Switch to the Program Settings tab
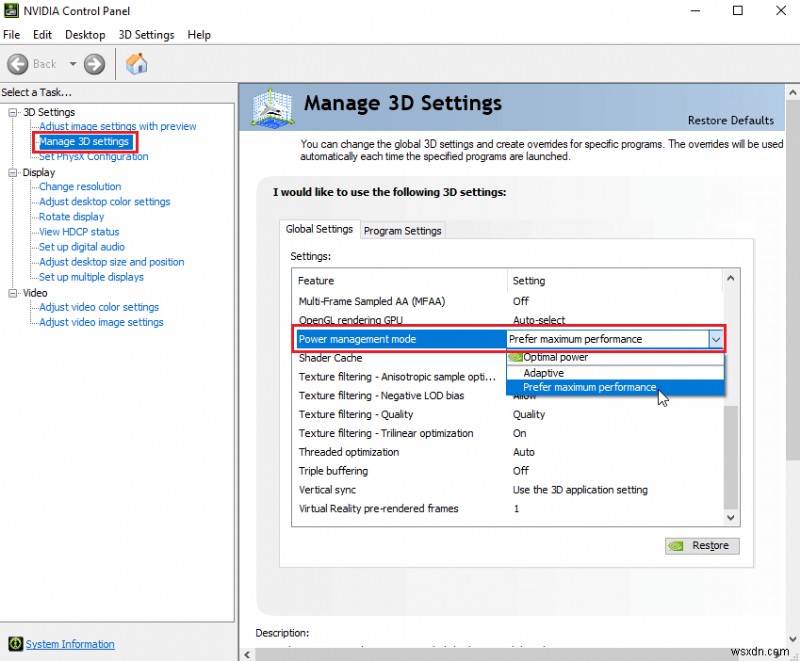This screenshot has width=800, height=661. tap(403, 231)
